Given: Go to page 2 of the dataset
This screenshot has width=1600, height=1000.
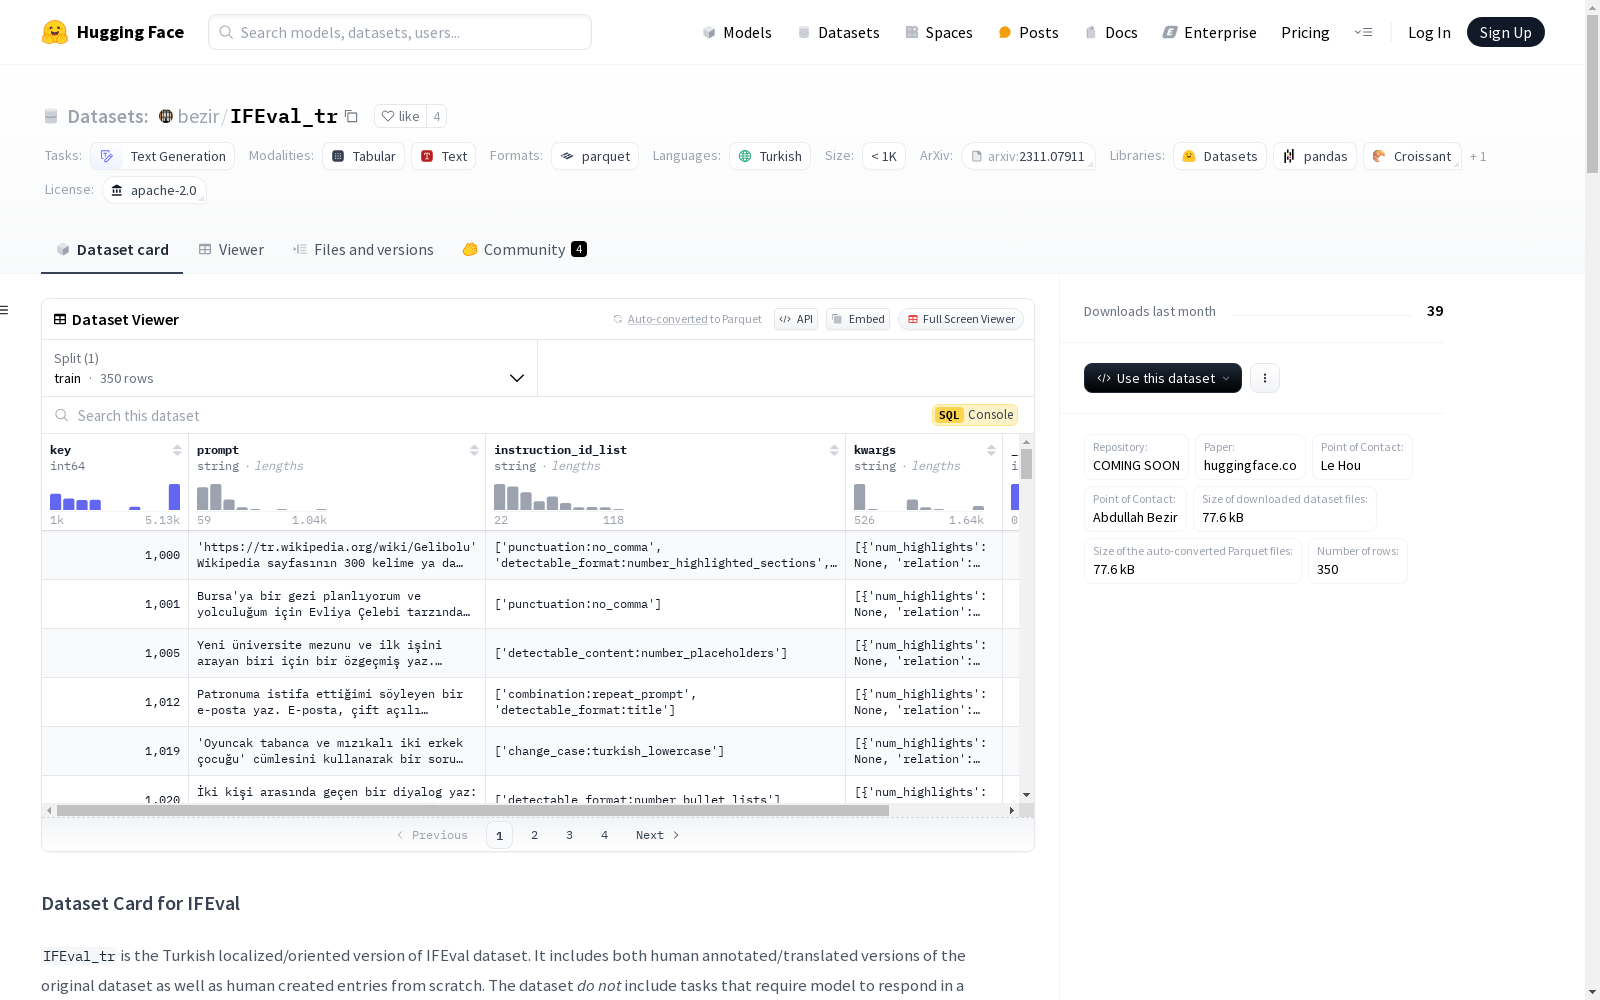Looking at the screenshot, I should 534,835.
